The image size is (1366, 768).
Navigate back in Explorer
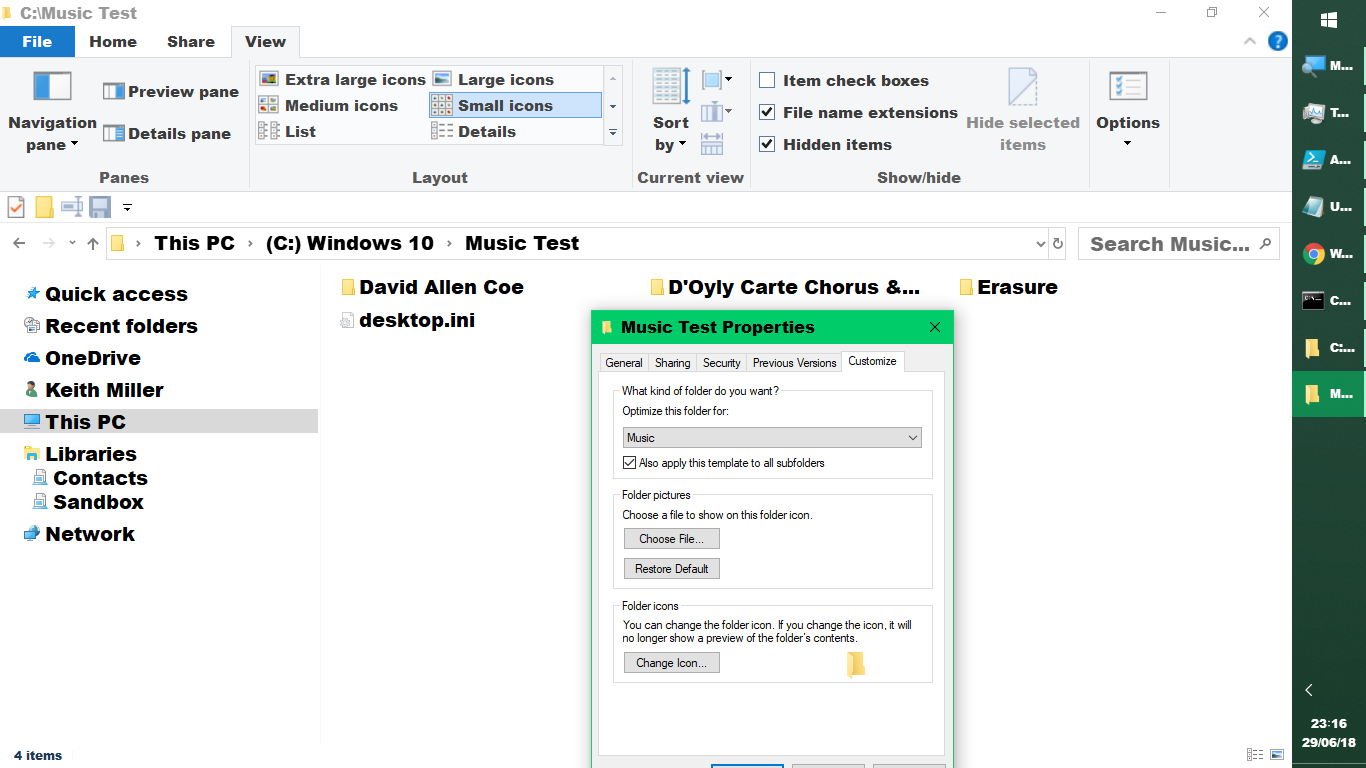coord(19,243)
